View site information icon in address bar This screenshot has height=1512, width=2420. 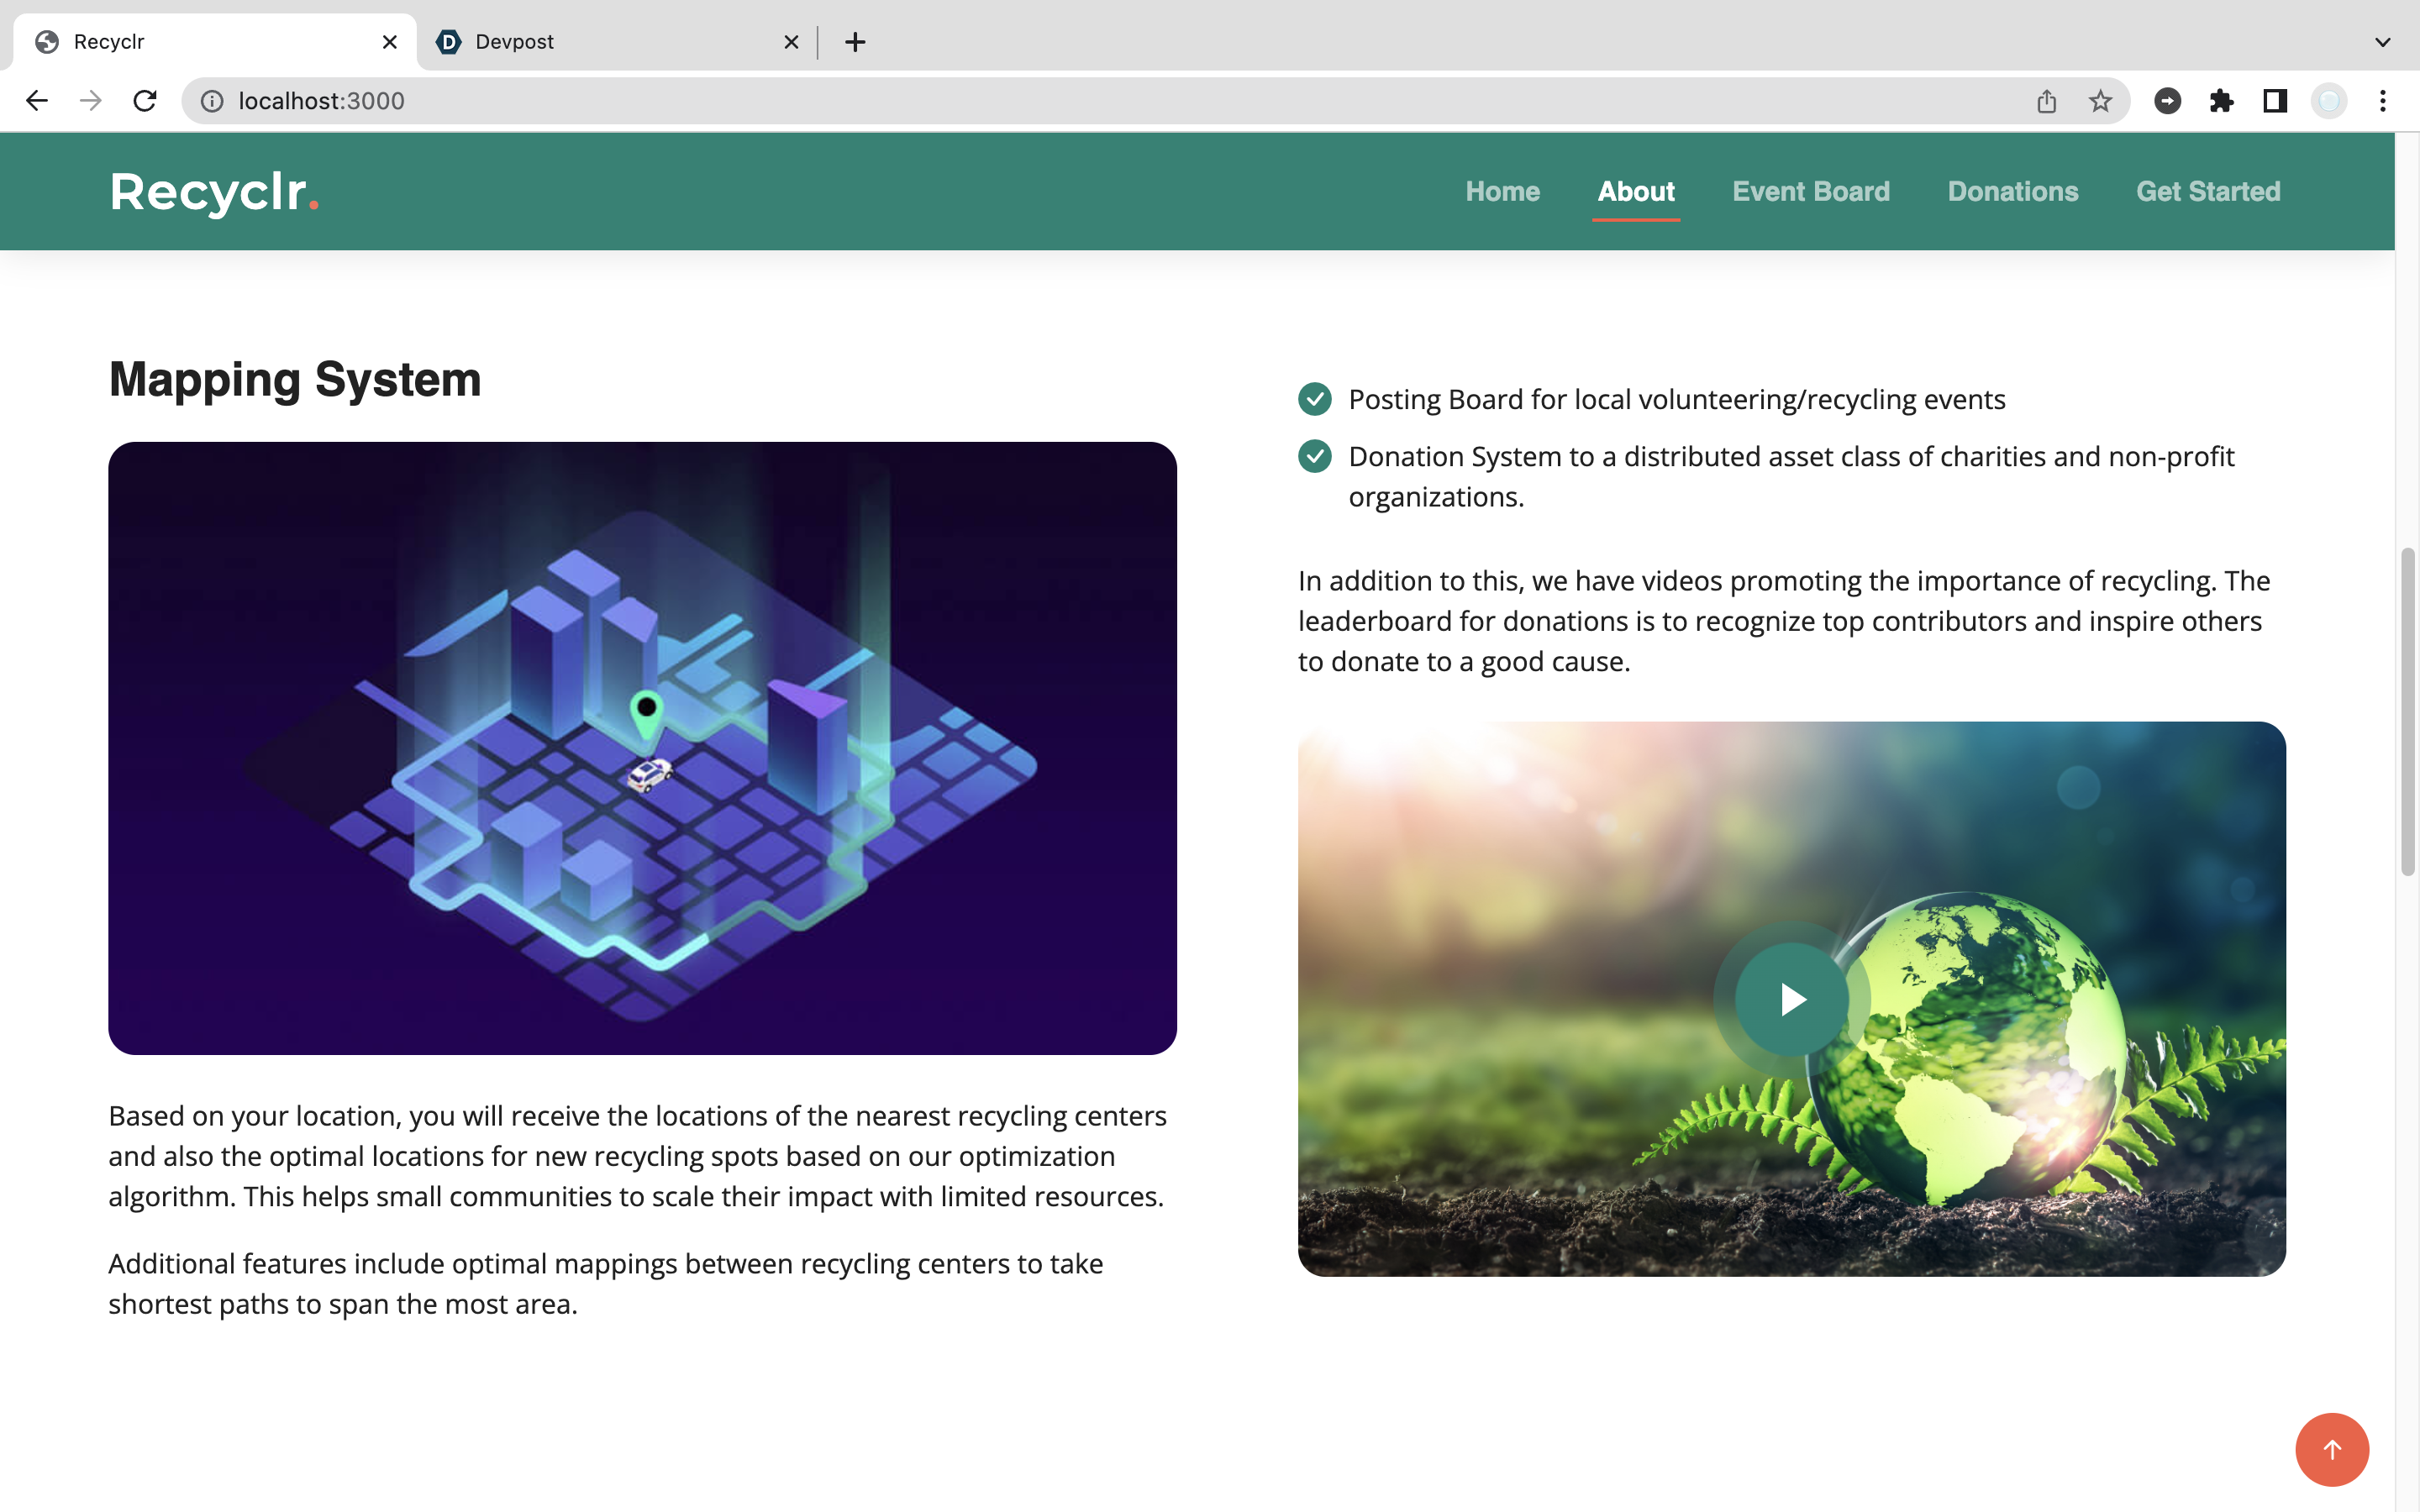click(212, 101)
